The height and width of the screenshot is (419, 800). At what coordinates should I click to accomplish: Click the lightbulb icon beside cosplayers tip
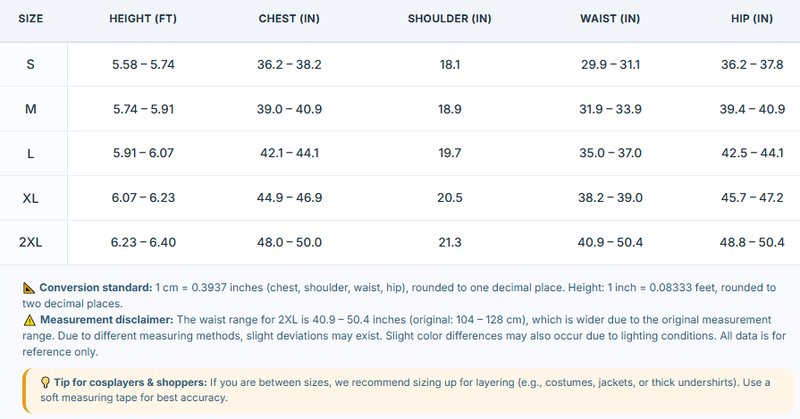point(45,382)
